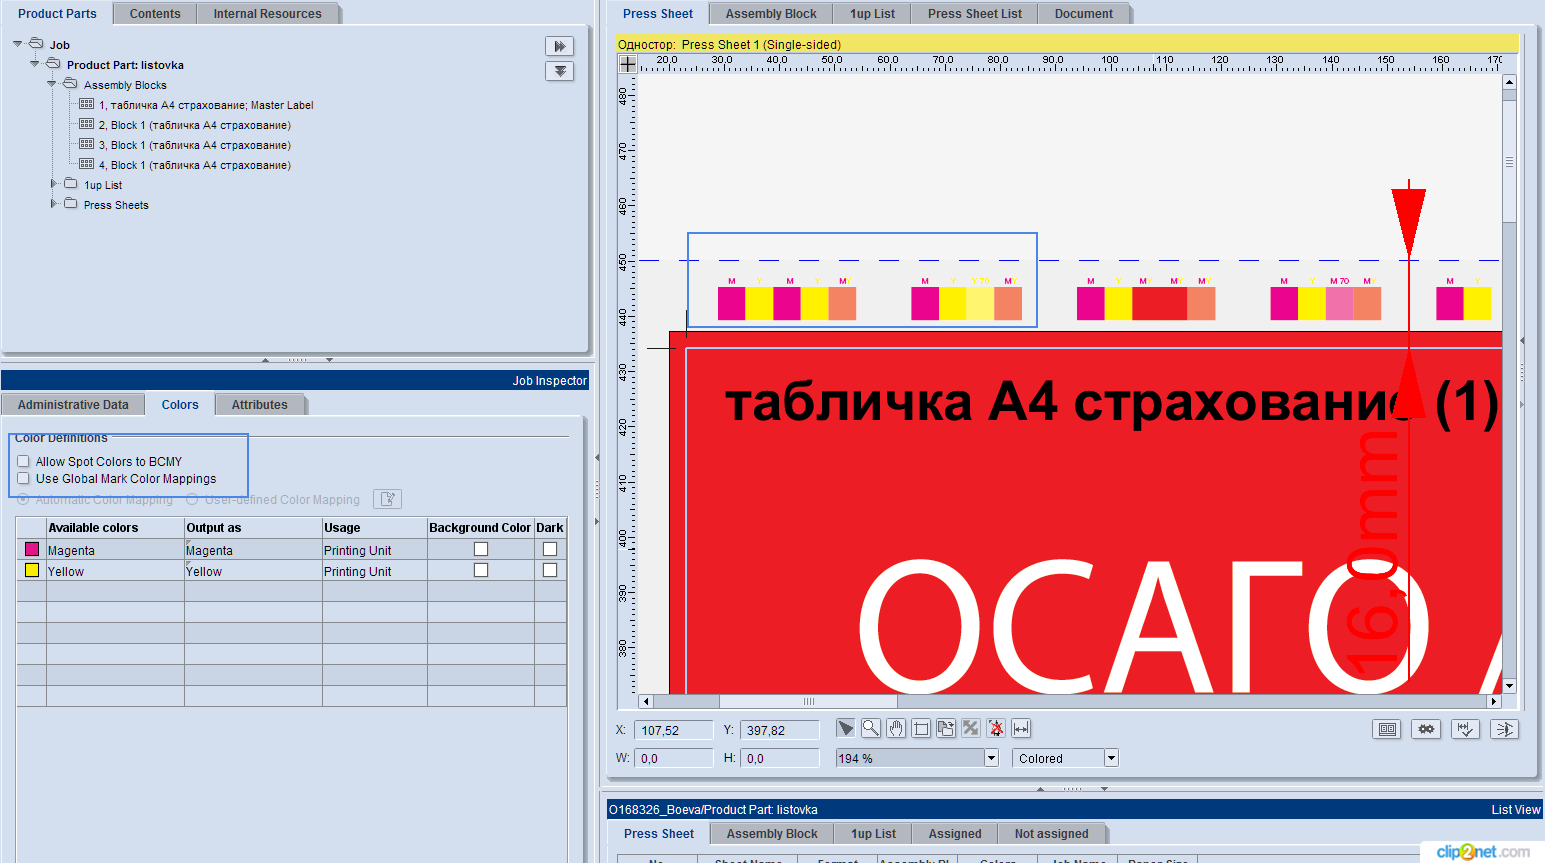Click the Product Part folder icon
Viewport: 1545px width, 863px height.
pos(53,64)
